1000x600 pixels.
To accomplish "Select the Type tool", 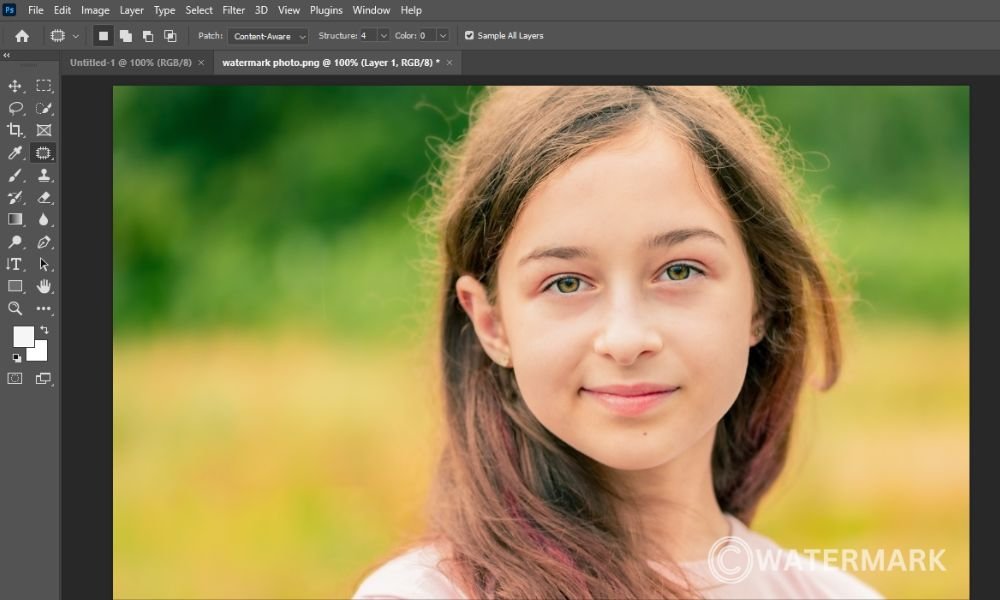I will [x=15, y=264].
